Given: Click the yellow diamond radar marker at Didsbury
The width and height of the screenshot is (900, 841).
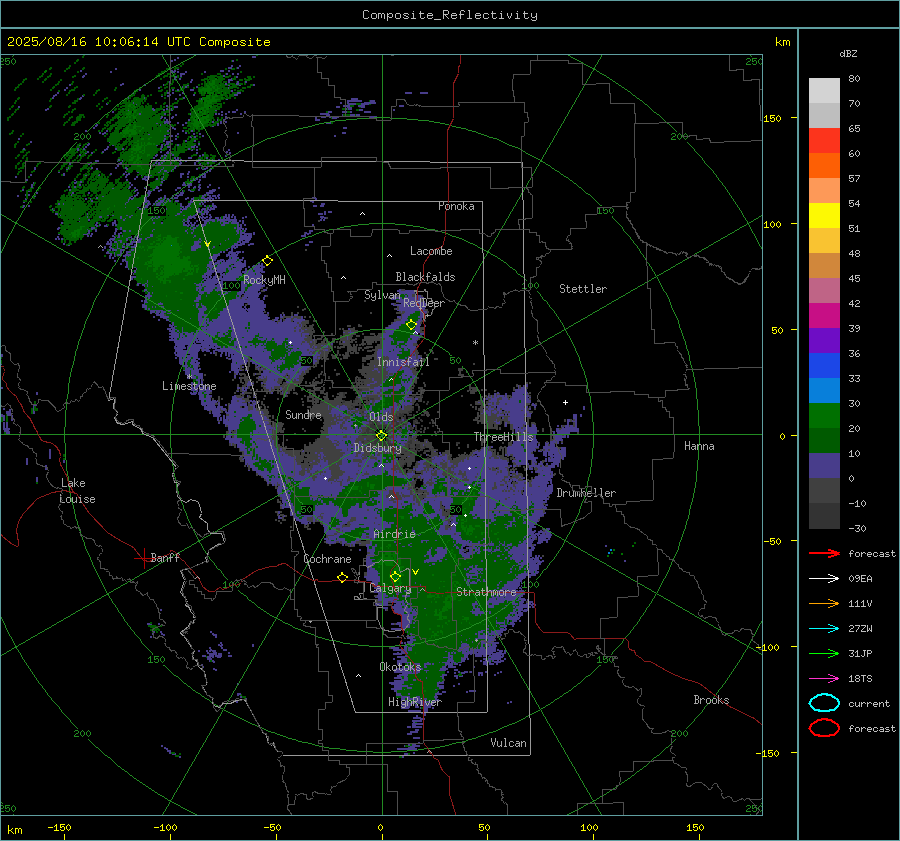Looking at the screenshot, I should tap(382, 436).
